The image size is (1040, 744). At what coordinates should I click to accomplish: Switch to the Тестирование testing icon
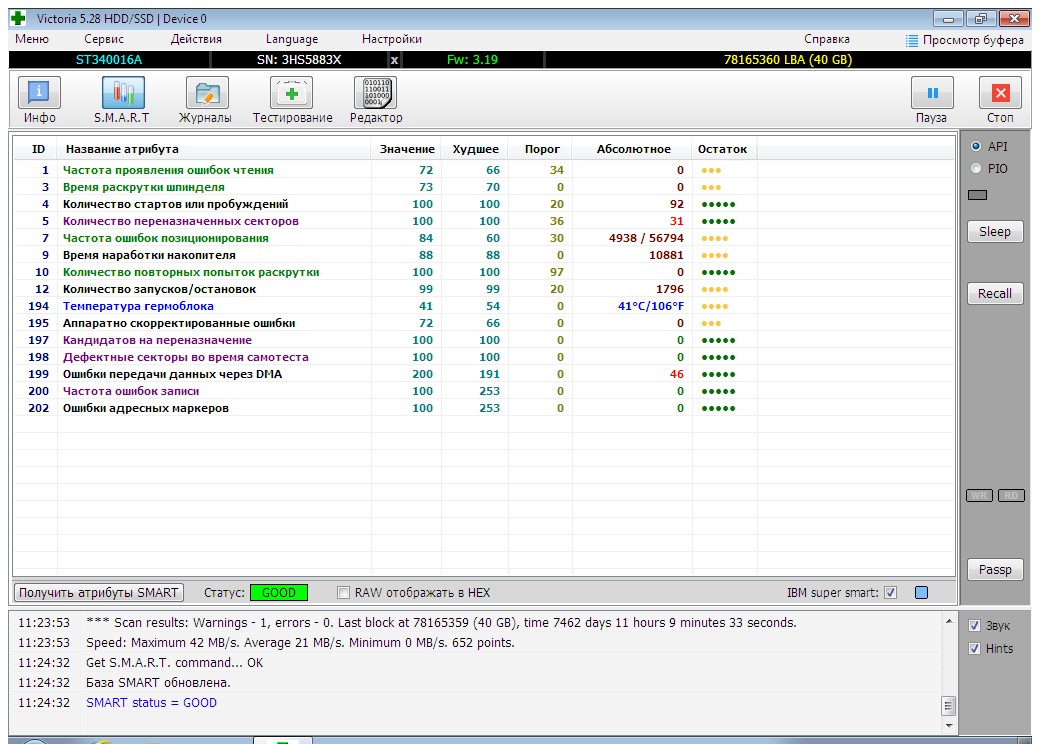(x=291, y=93)
